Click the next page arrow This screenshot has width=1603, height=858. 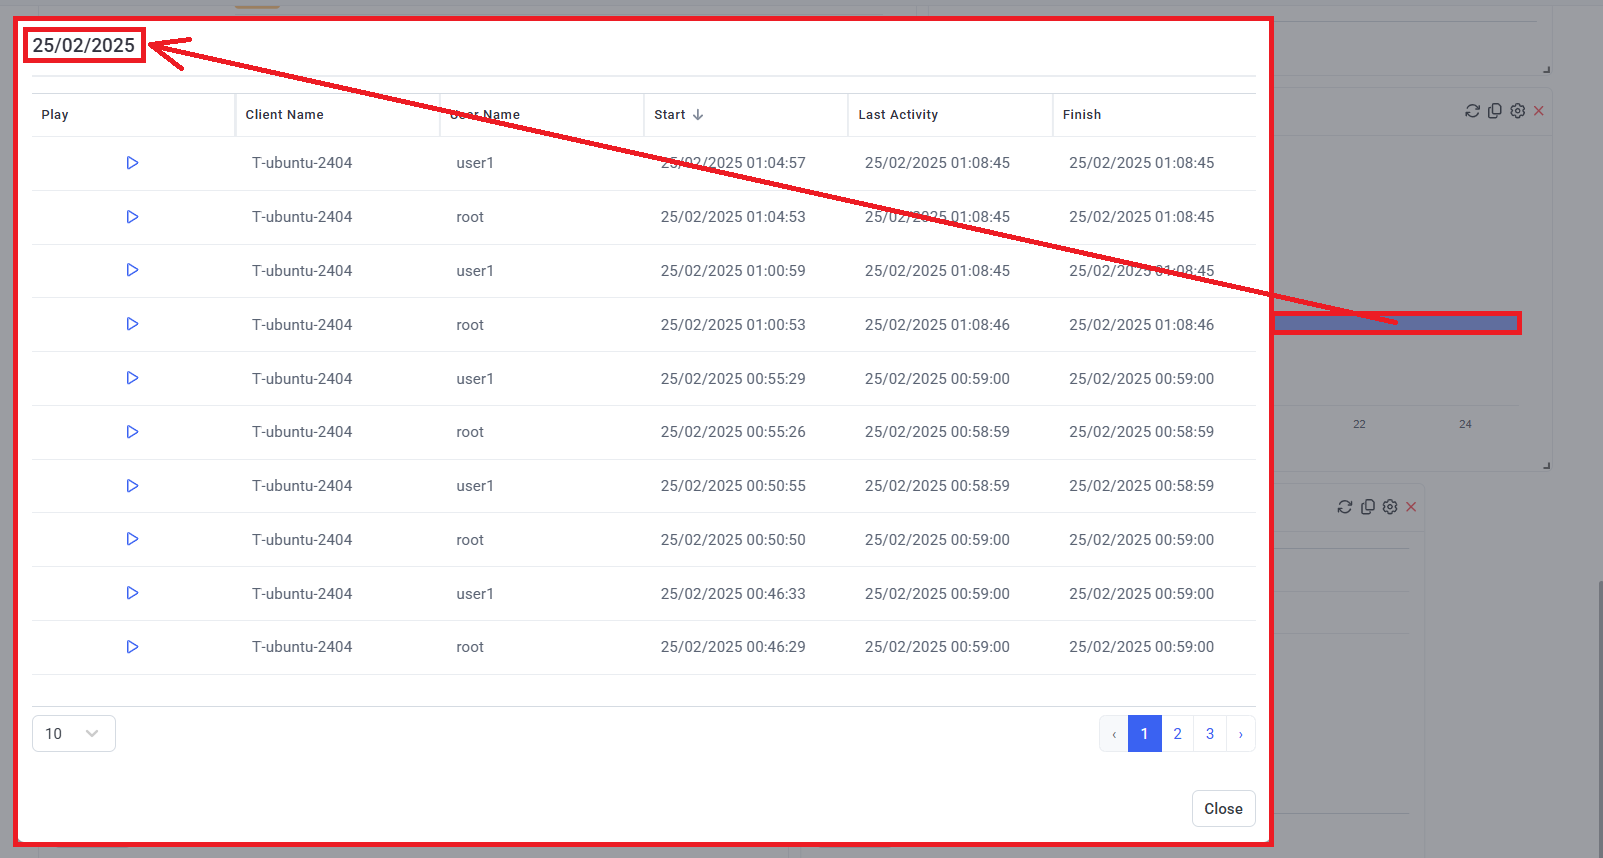[1241, 734]
